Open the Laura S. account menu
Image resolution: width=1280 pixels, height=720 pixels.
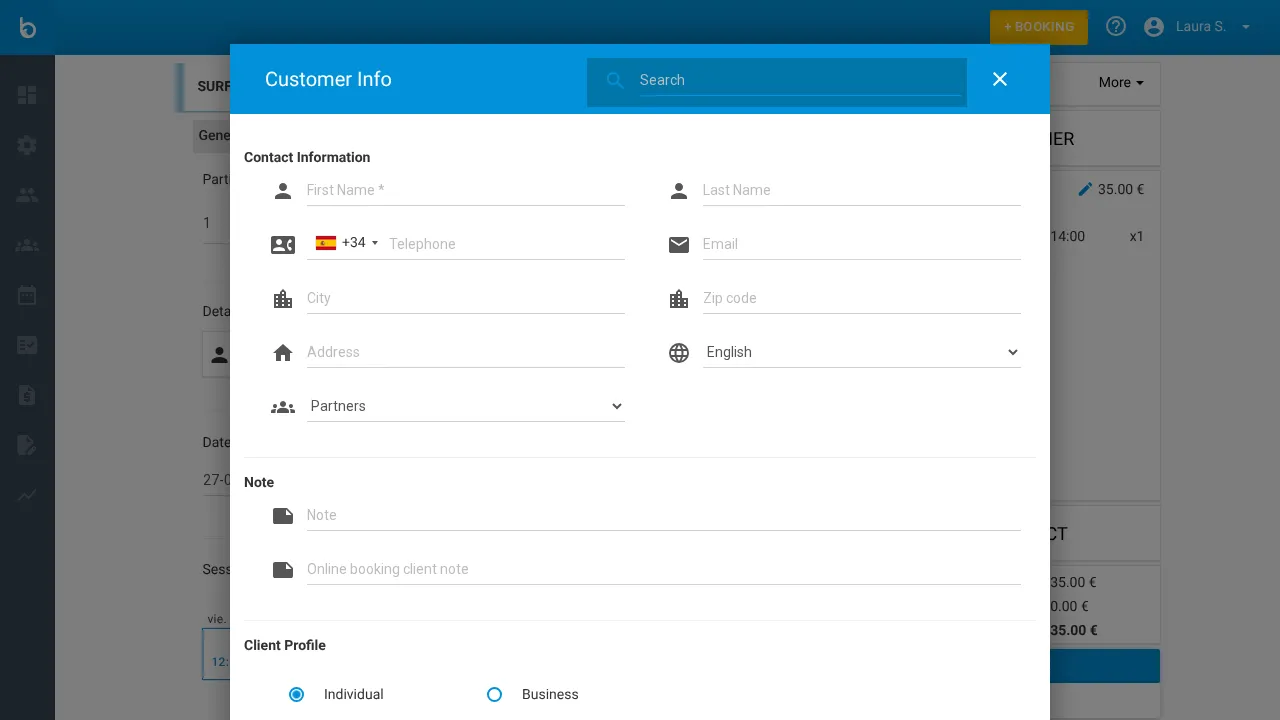coord(1200,26)
